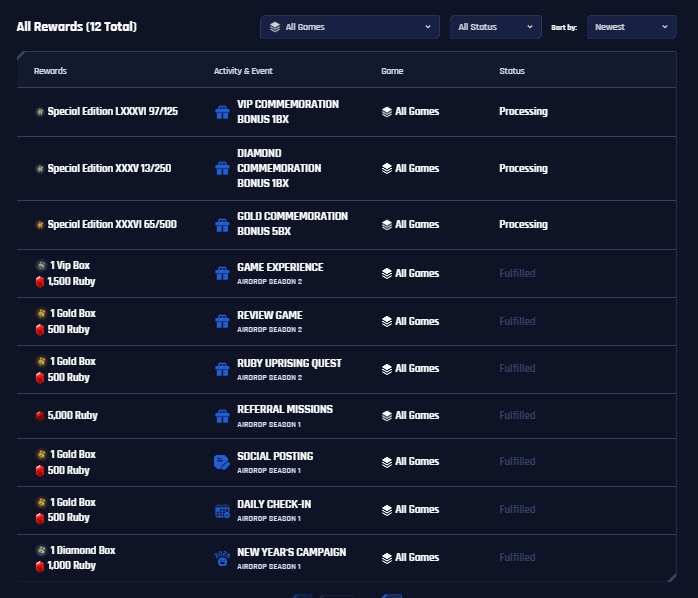Screen dimensions: 698x598
Task: Click the RUBY UPRISING QUEST event title
Action: click(x=289, y=363)
